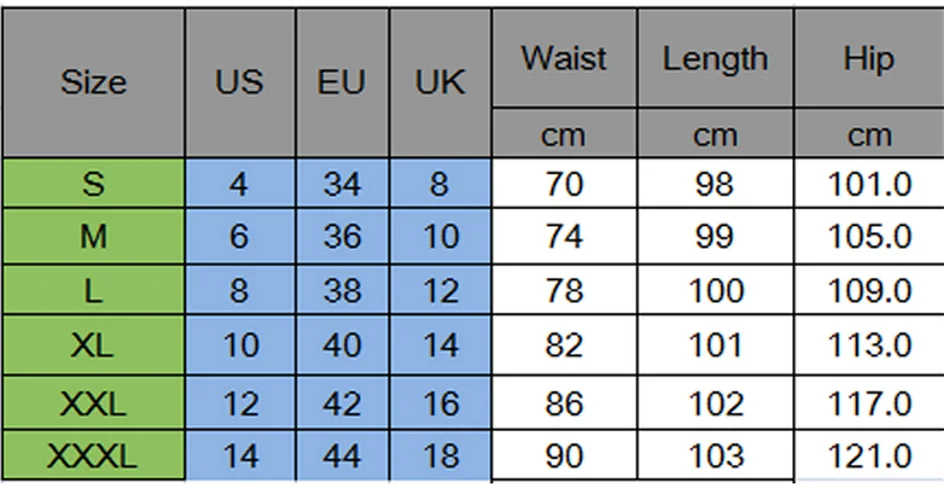Image resolution: width=944 pixels, height=487 pixels.
Task: Click the Size column header
Action: 93,82
